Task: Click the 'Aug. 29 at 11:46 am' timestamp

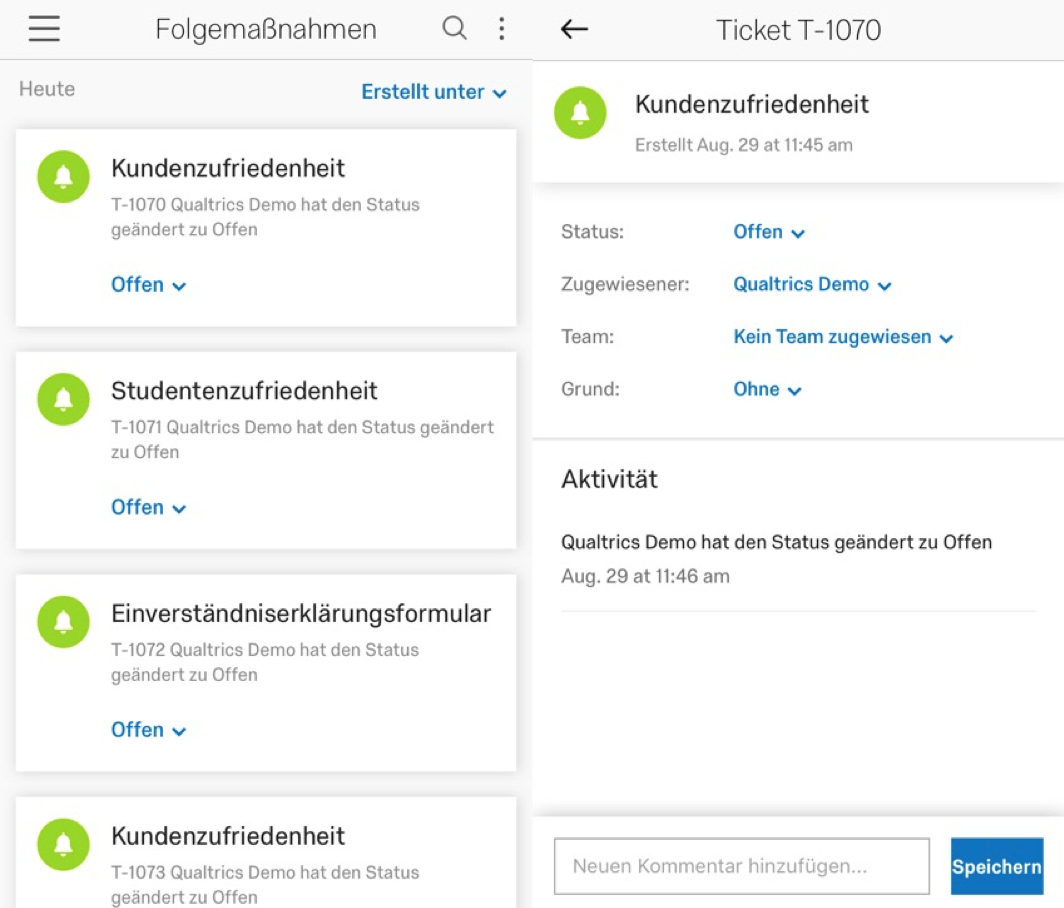Action: (645, 576)
